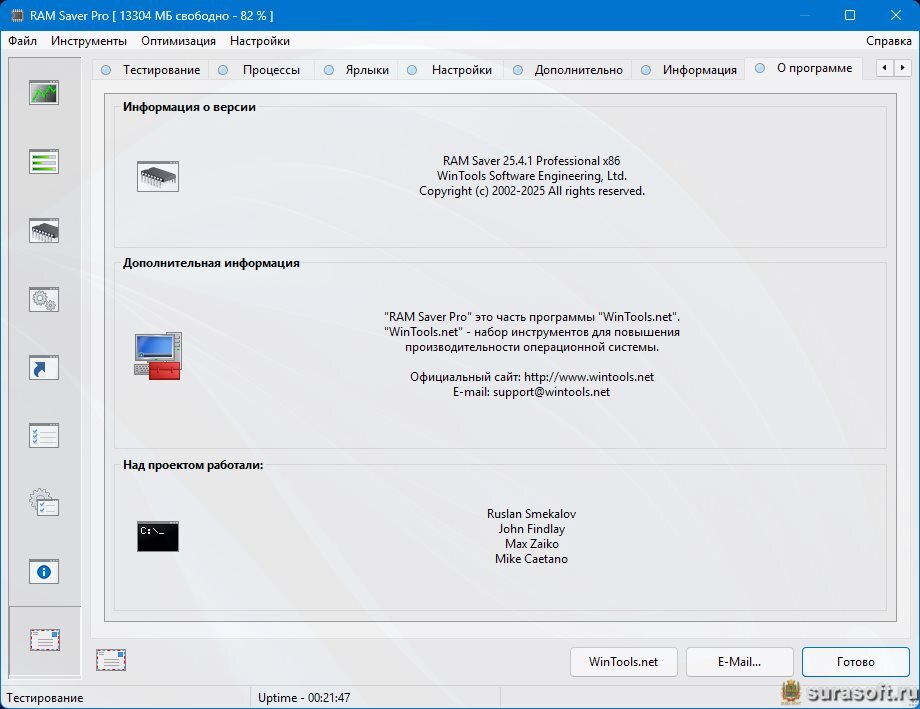Click the E-Mail... button
Screen dimensions: 920x709
739,661
